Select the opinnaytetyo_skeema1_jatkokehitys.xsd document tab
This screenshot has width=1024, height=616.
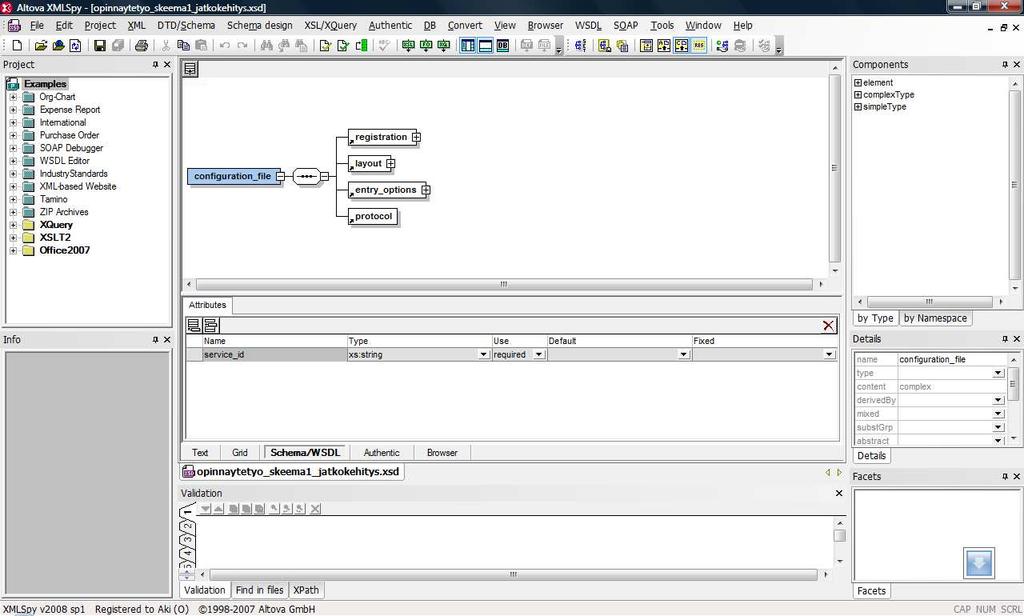pyautogui.click(x=292, y=472)
